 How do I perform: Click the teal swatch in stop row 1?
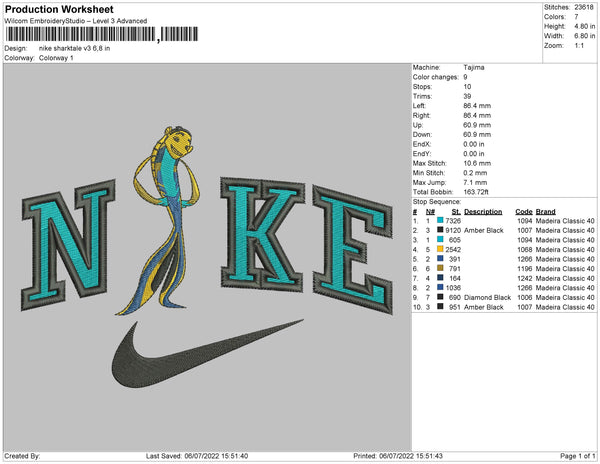click(440, 220)
